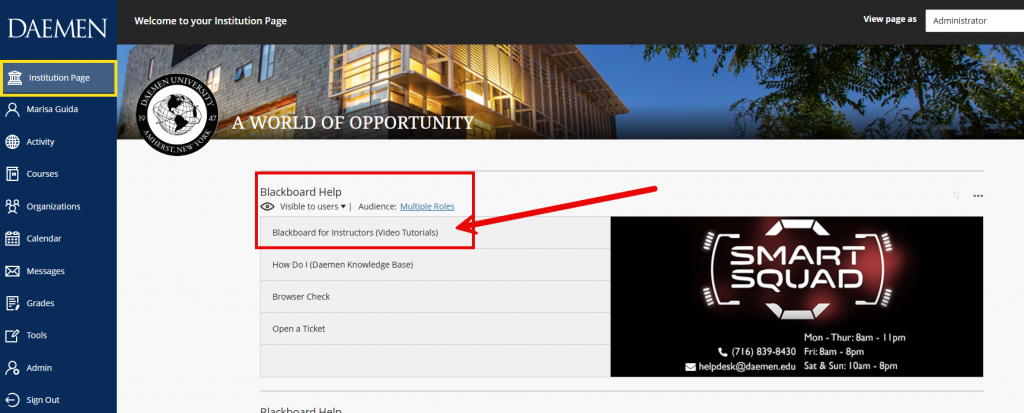
Task: Click the Grades sheet icon
Action: 12,303
